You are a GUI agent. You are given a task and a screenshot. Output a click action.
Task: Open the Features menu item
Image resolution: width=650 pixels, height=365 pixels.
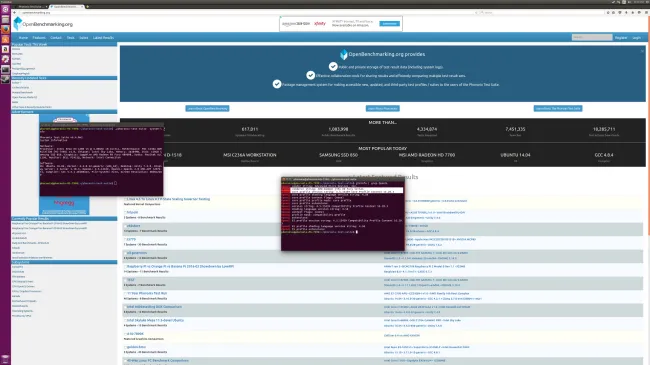pos(39,38)
